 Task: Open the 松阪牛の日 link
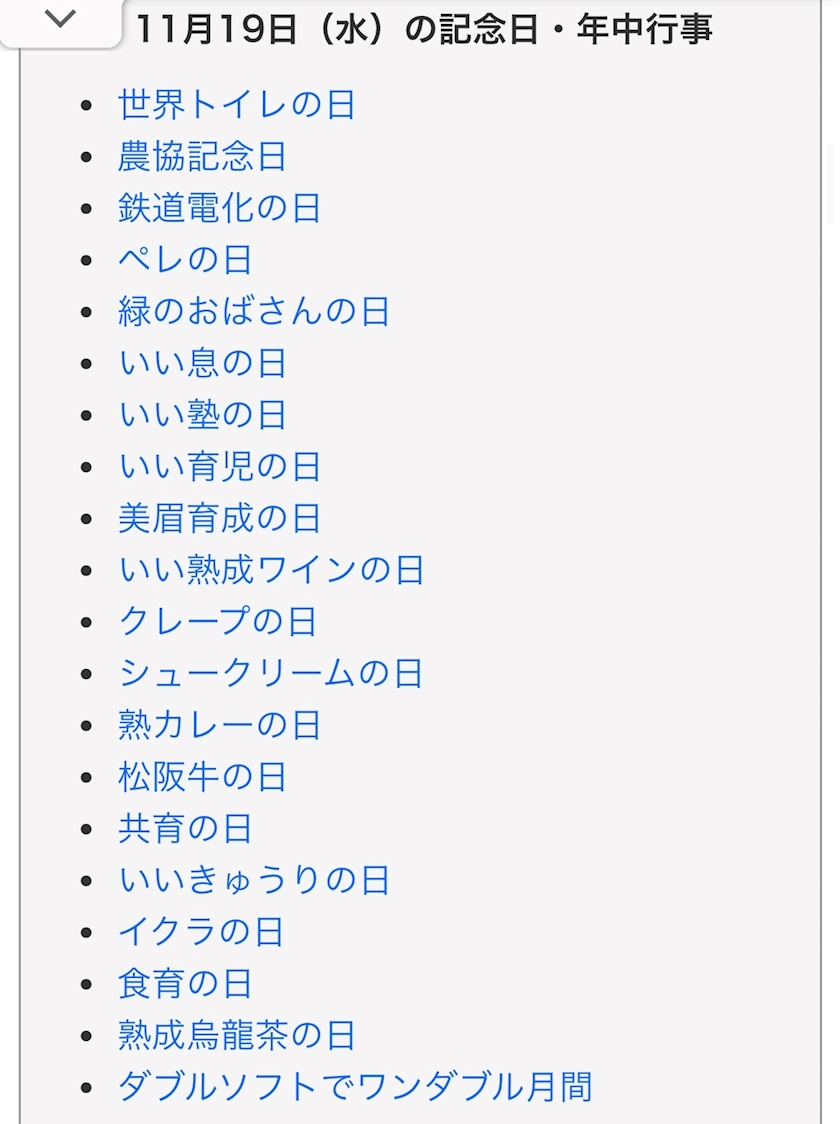tap(202, 777)
